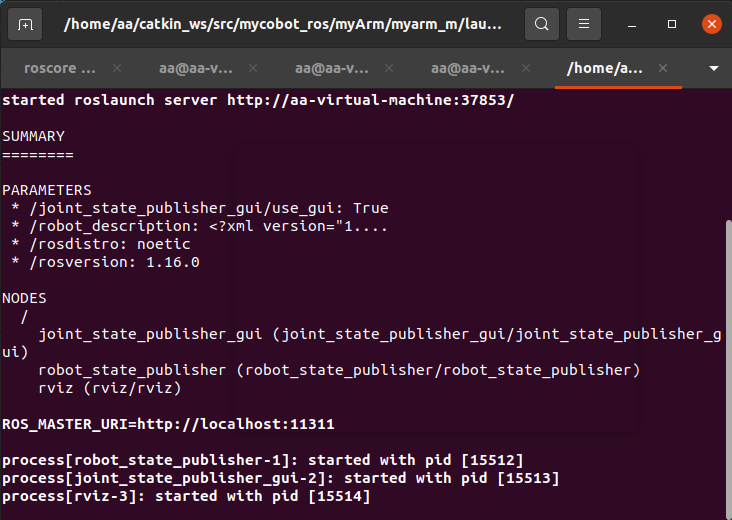Click the window title path text

point(283,24)
